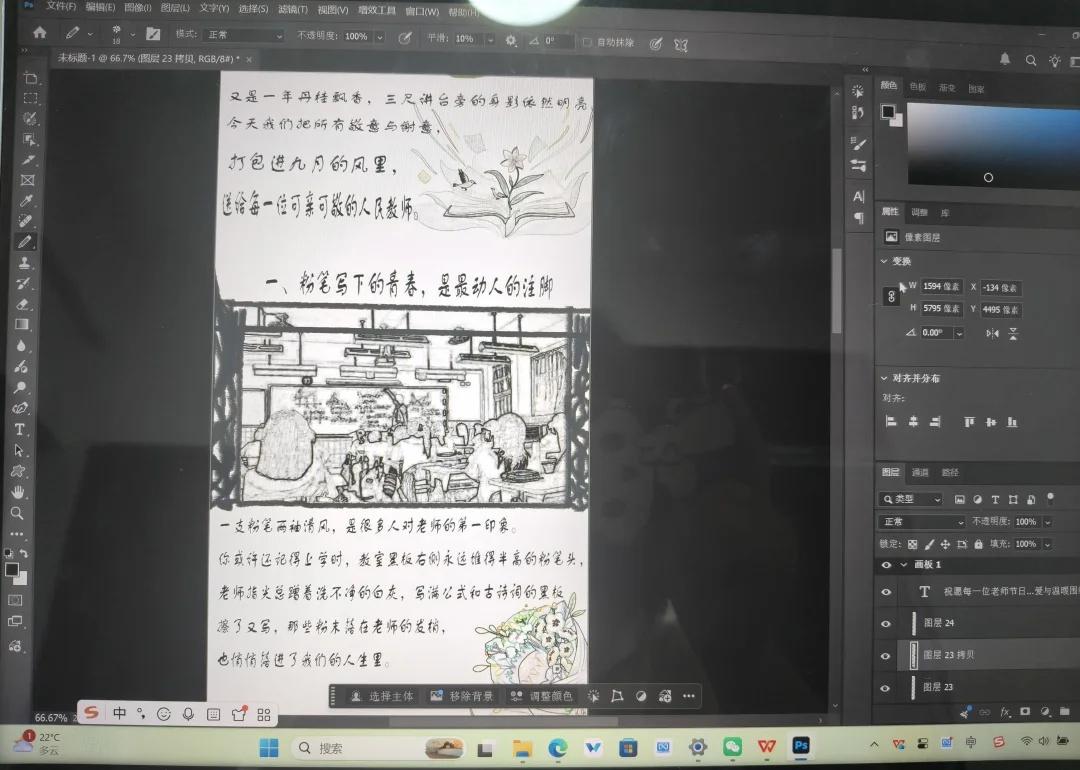Hide layer 图层 24
The height and width of the screenshot is (770, 1080).
[x=886, y=623]
